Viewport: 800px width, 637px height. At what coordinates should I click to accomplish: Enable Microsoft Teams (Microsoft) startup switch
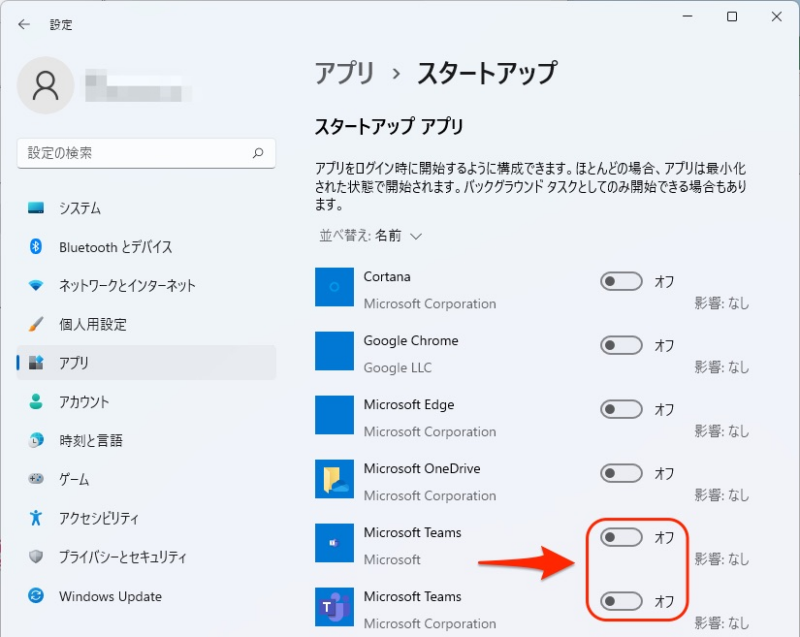tap(621, 537)
